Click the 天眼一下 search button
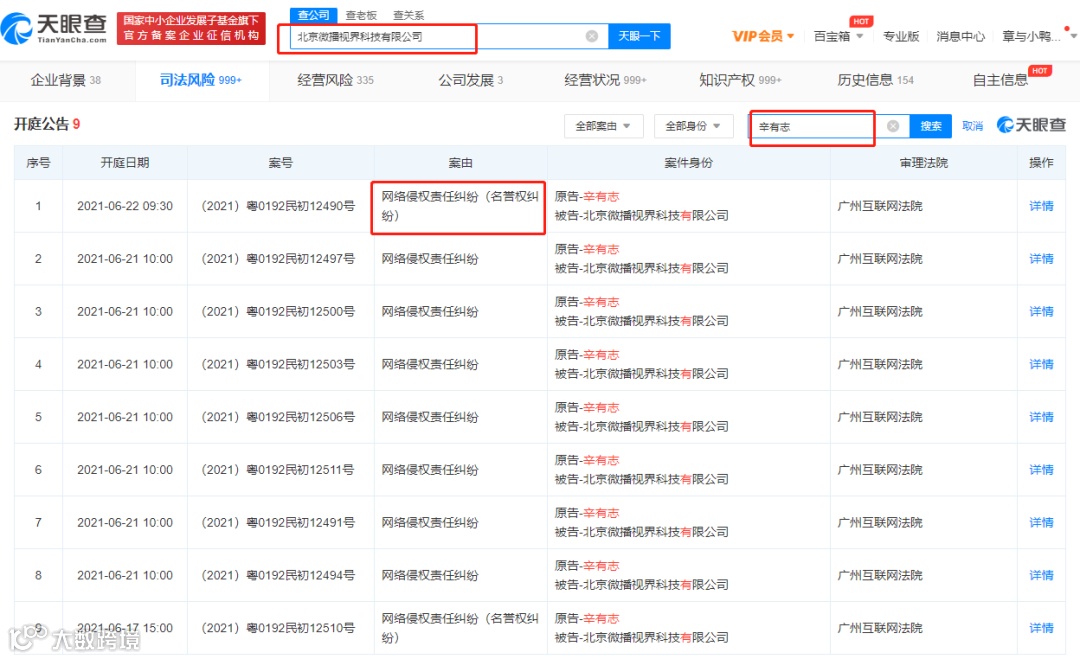 (x=639, y=36)
